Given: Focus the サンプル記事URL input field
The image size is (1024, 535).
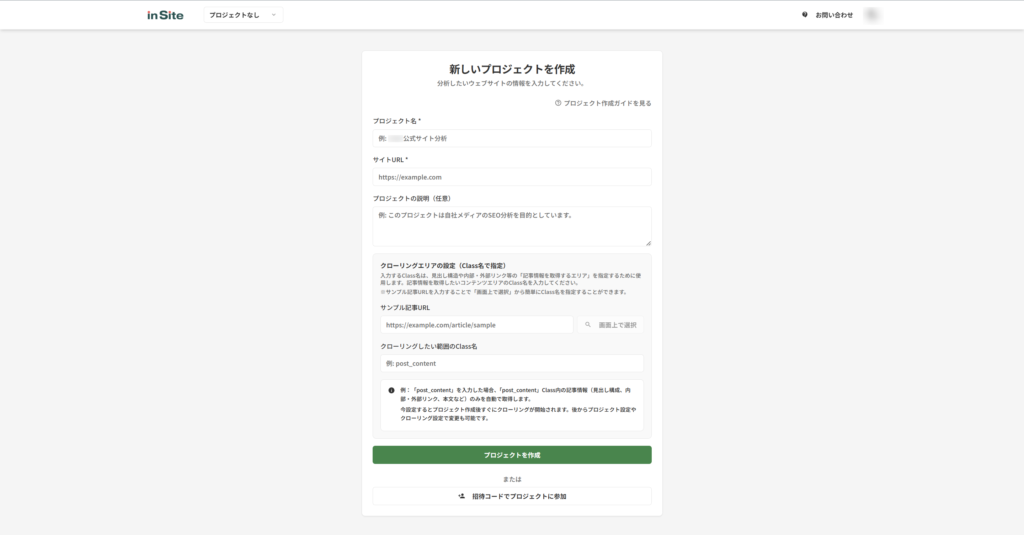Looking at the screenshot, I should (x=476, y=325).
